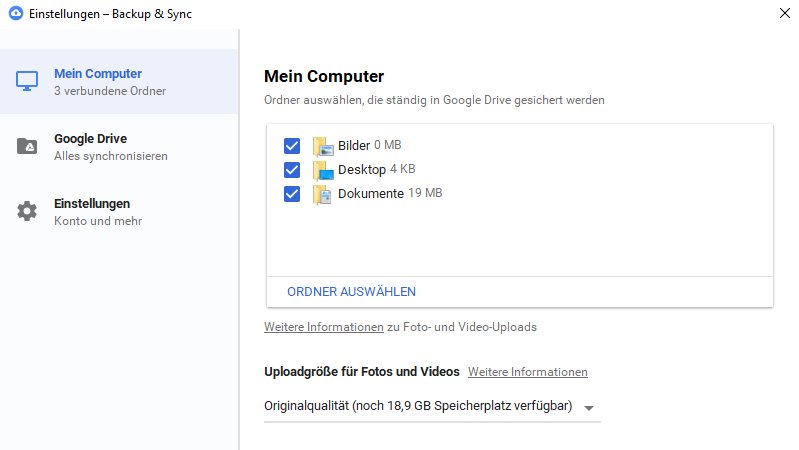Disable backup for the Dokumente folder

292,194
